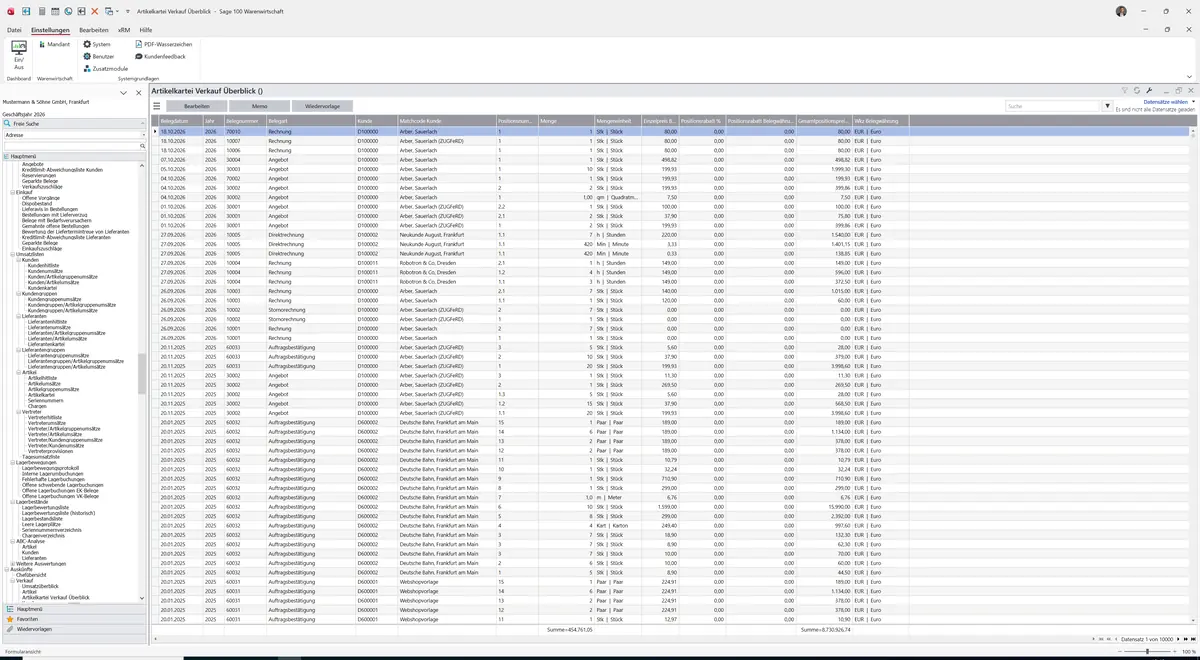The image size is (1200, 660).
Task: Click the navigation search field
Action: click(71, 146)
